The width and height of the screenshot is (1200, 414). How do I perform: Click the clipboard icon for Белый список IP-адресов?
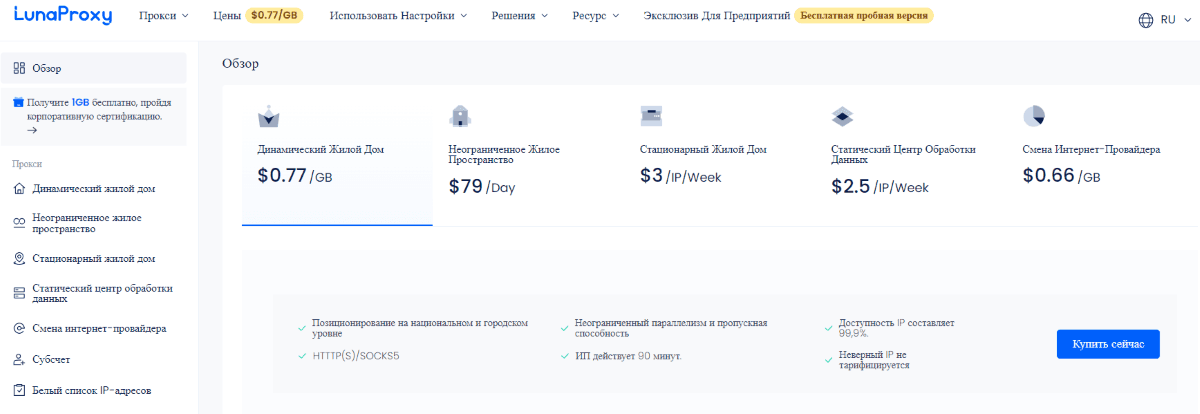point(19,391)
